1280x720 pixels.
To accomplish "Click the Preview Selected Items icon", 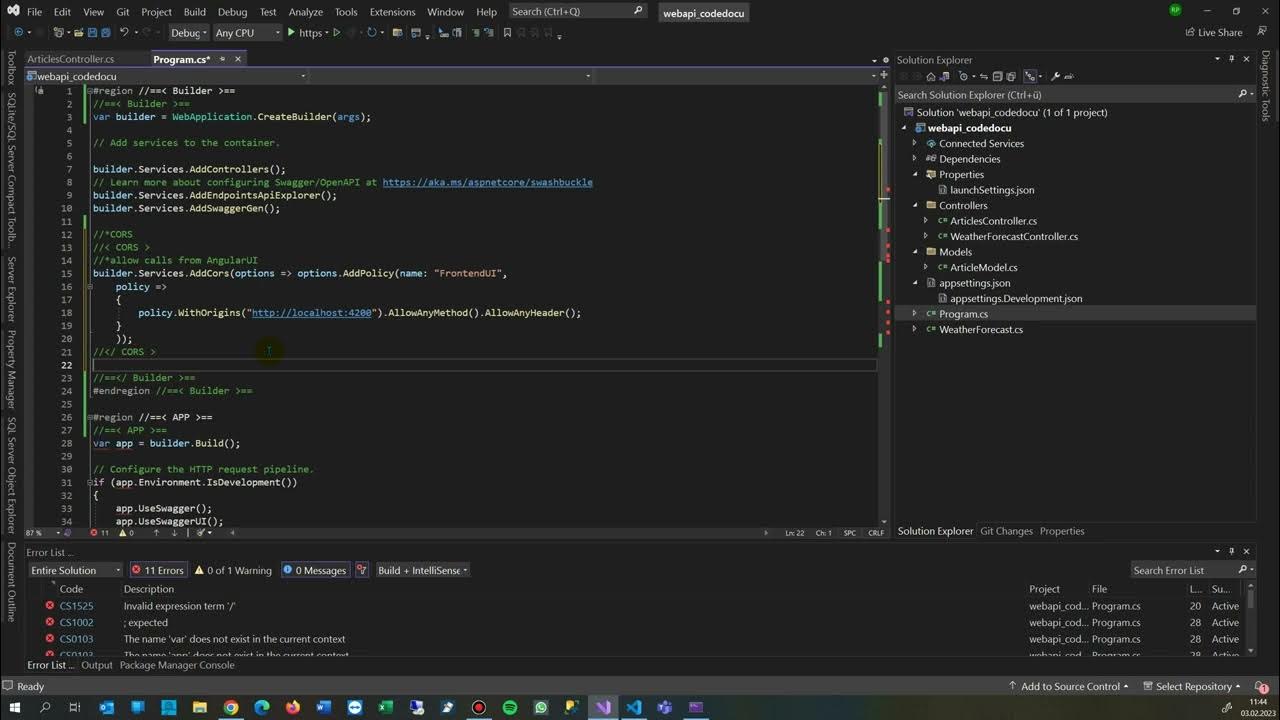I will tap(1069, 76).
